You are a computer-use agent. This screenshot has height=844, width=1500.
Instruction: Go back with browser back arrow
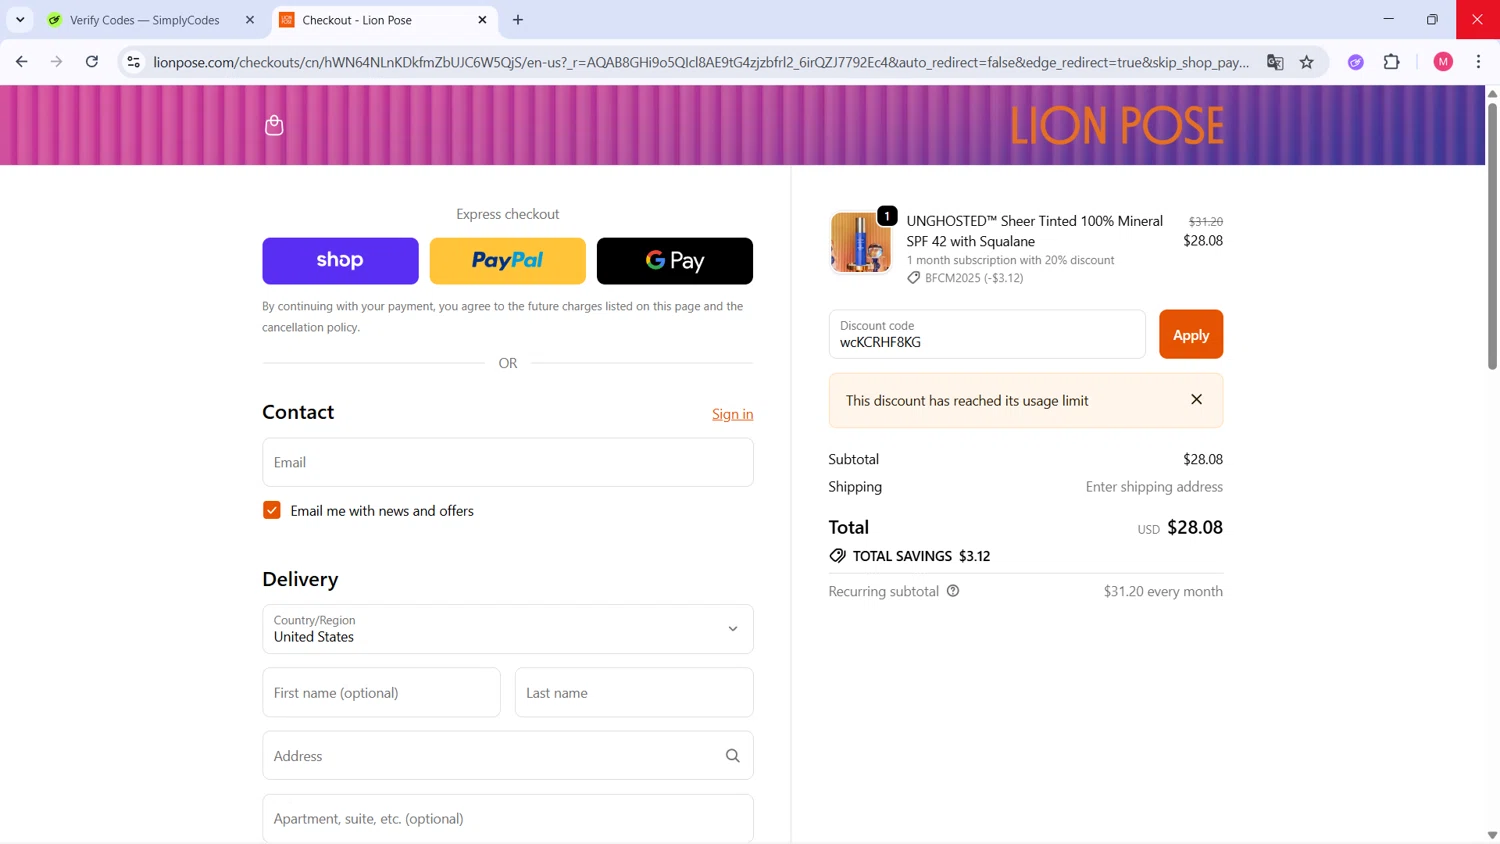tap(22, 62)
